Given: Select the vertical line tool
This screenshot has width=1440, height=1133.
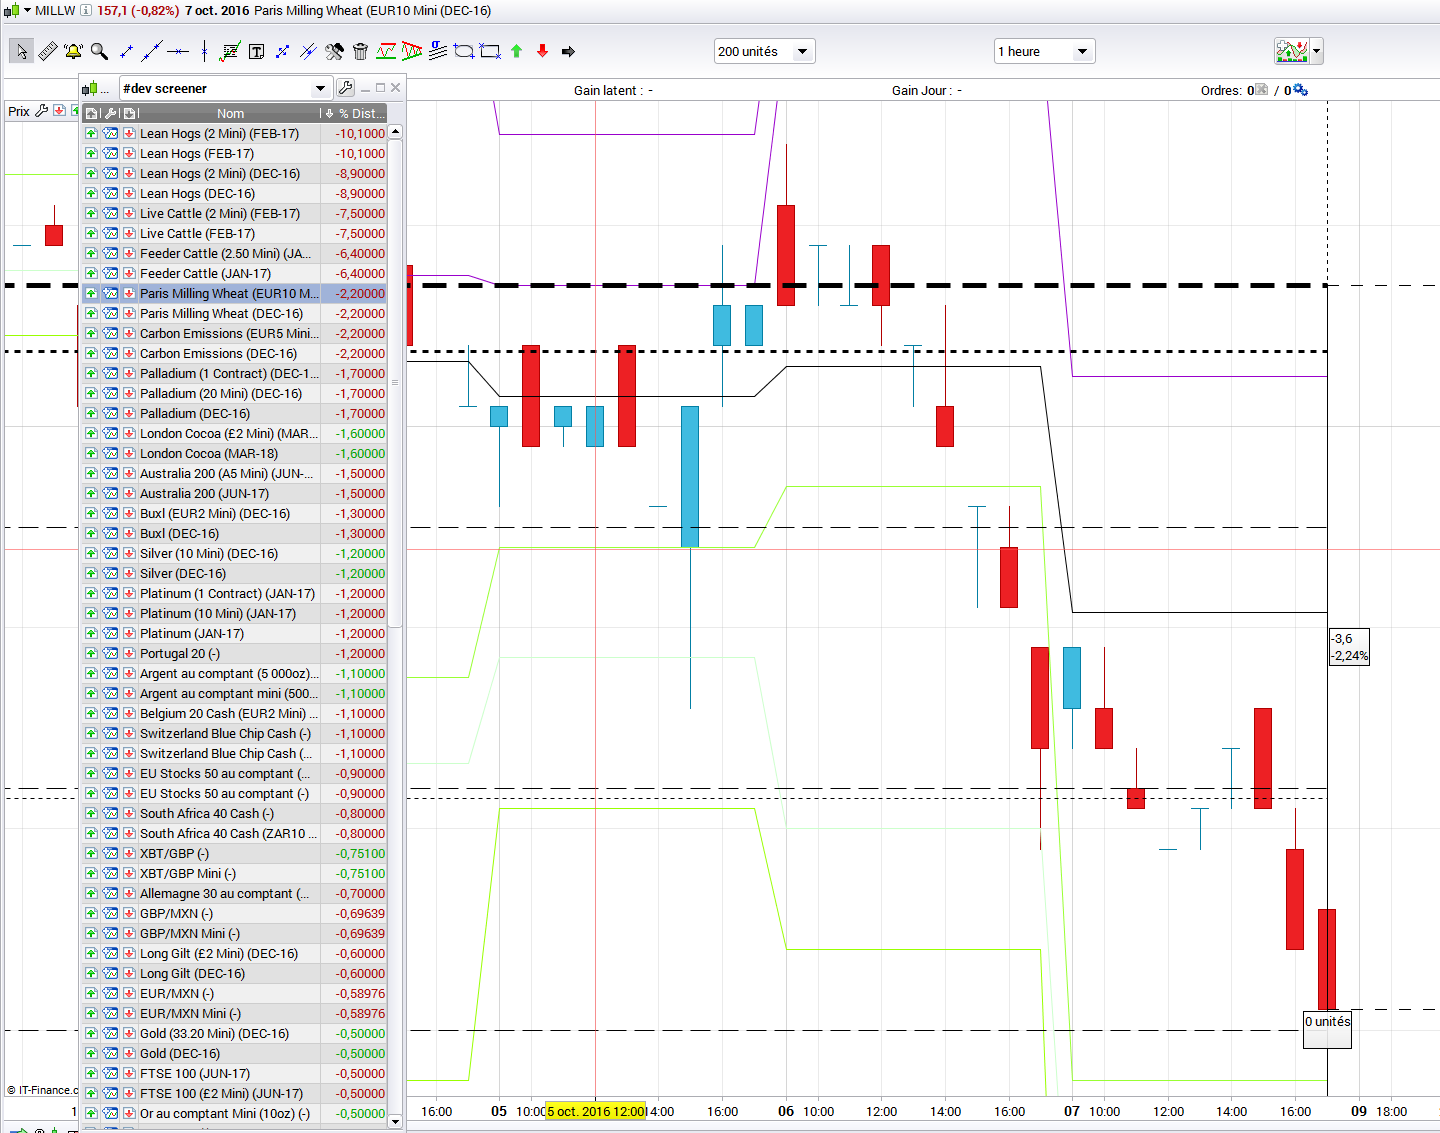Looking at the screenshot, I should 204,51.
